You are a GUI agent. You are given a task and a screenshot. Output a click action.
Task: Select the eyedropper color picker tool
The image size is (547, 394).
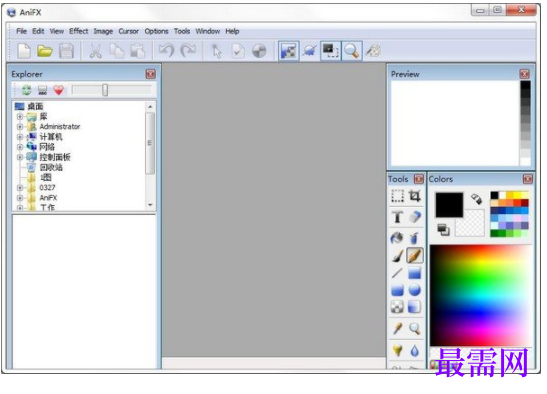397,328
